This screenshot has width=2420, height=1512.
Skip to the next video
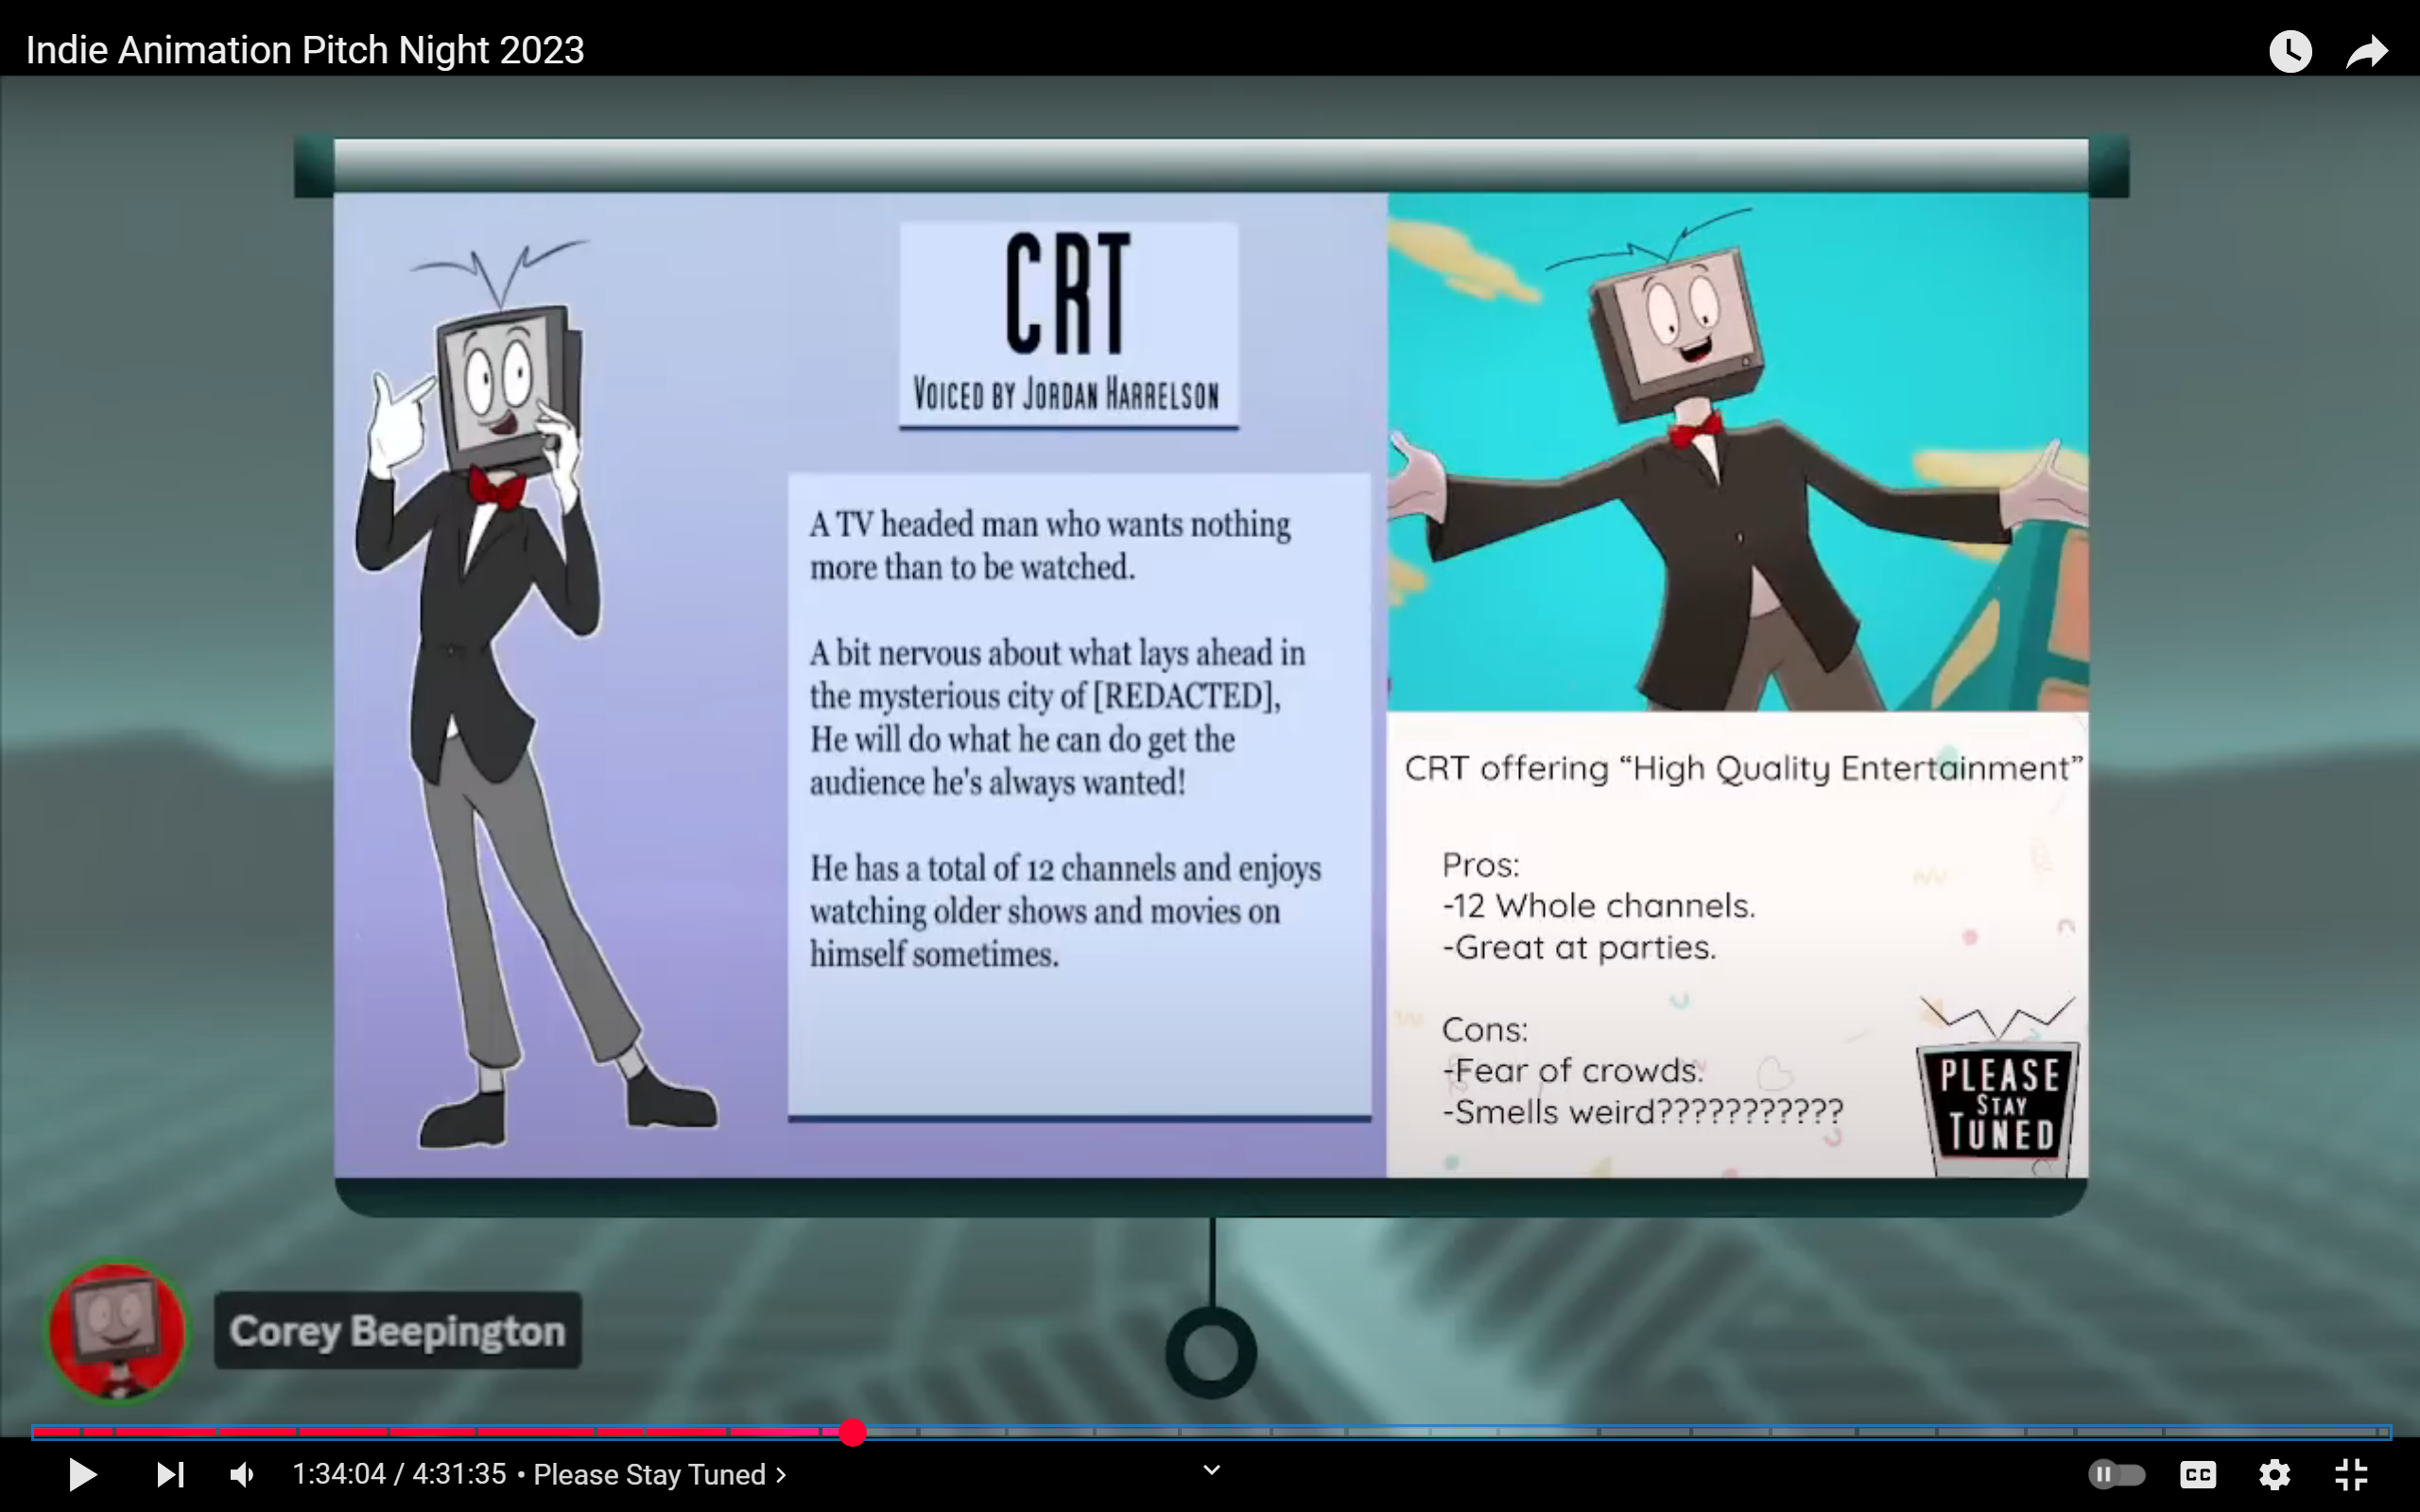pyautogui.click(x=170, y=1474)
